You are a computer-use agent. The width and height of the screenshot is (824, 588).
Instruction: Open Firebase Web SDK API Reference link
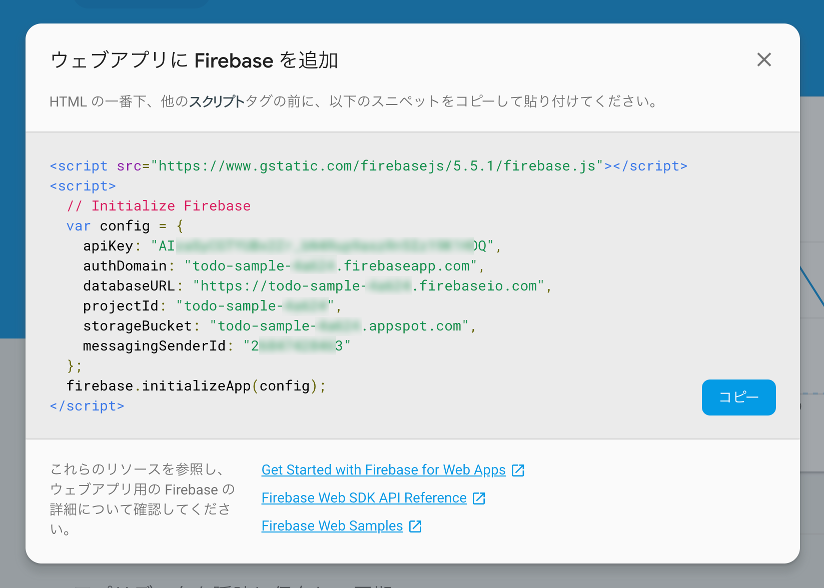pyautogui.click(x=364, y=498)
